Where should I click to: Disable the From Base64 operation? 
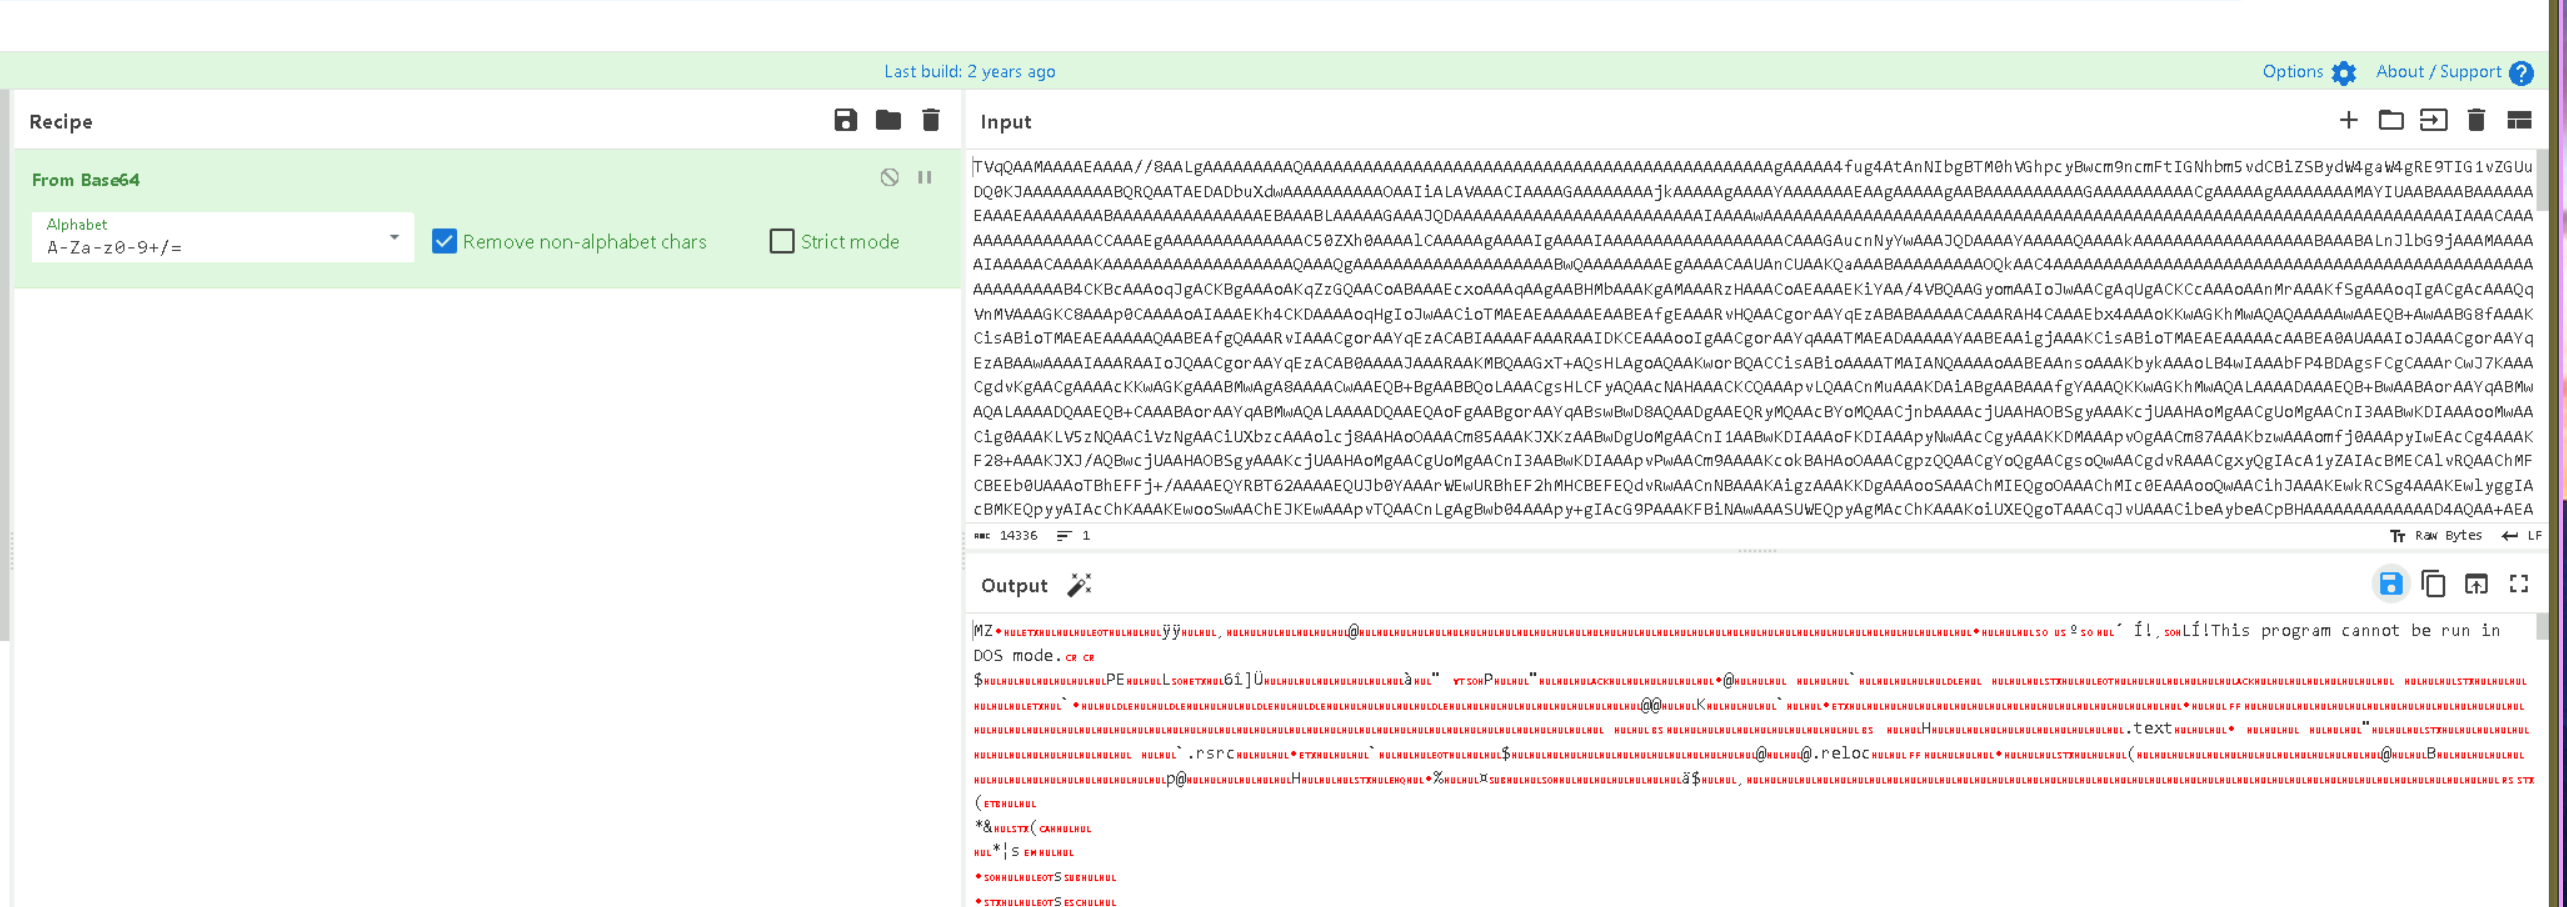click(x=889, y=178)
